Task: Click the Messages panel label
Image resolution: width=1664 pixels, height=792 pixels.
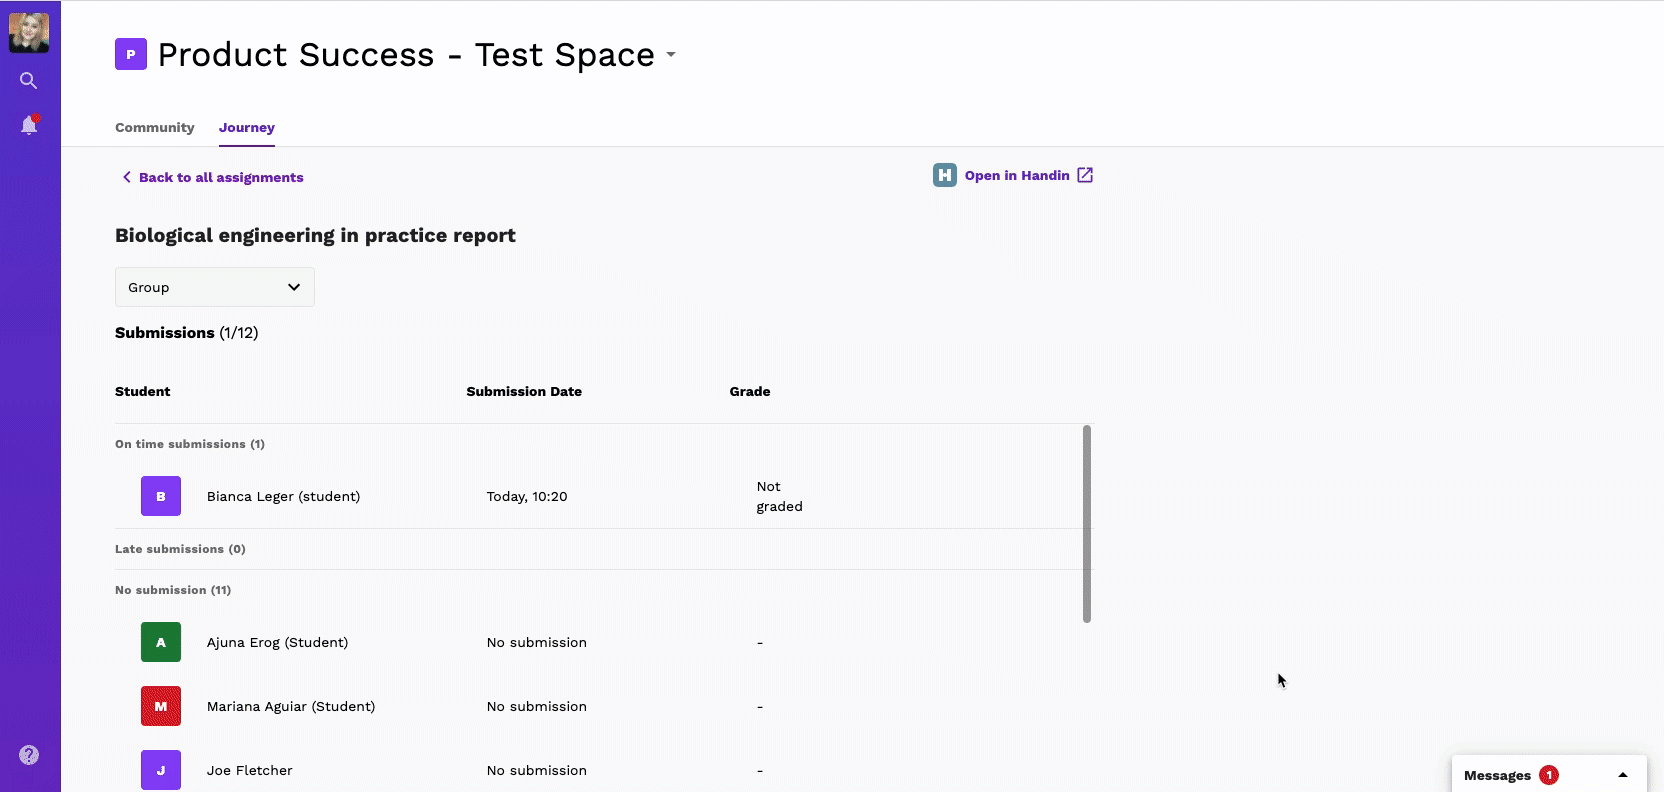Action: pos(1497,775)
